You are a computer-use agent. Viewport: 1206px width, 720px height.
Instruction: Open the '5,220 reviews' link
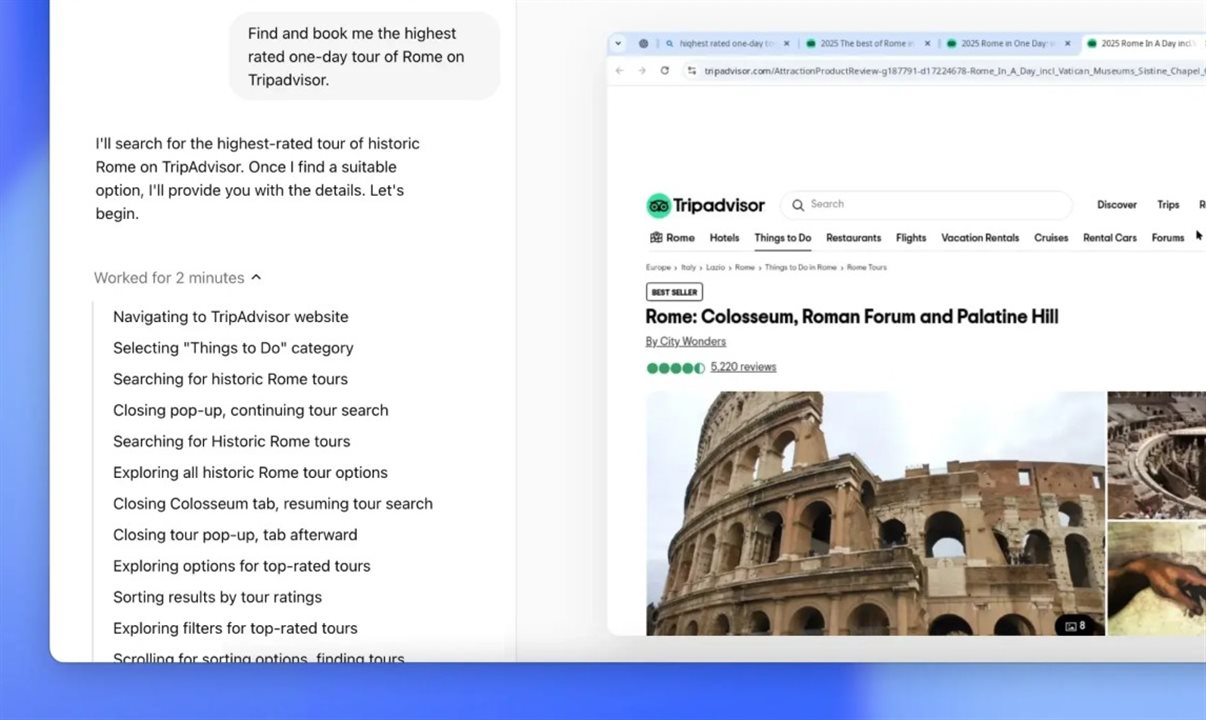(743, 367)
